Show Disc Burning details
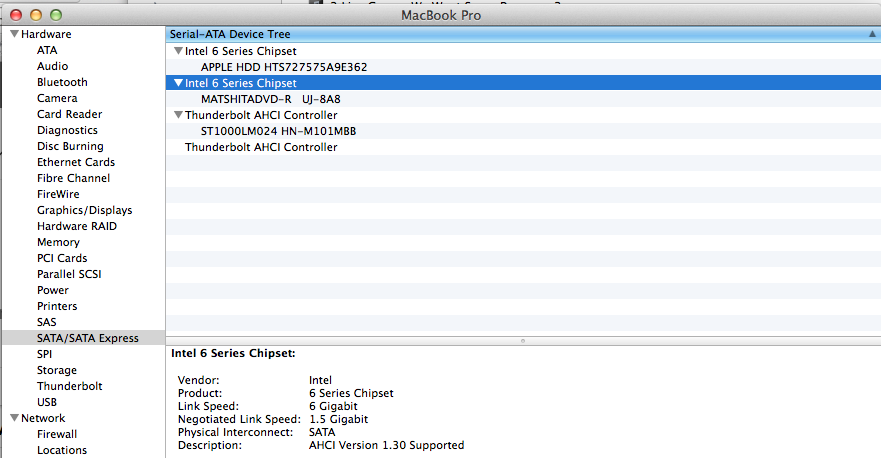The width and height of the screenshot is (881, 458). [x=70, y=146]
